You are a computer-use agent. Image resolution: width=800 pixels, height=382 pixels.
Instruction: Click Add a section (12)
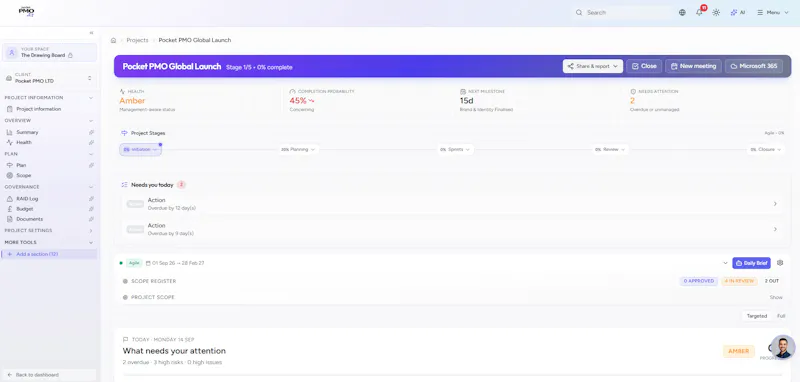click(49, 254)
